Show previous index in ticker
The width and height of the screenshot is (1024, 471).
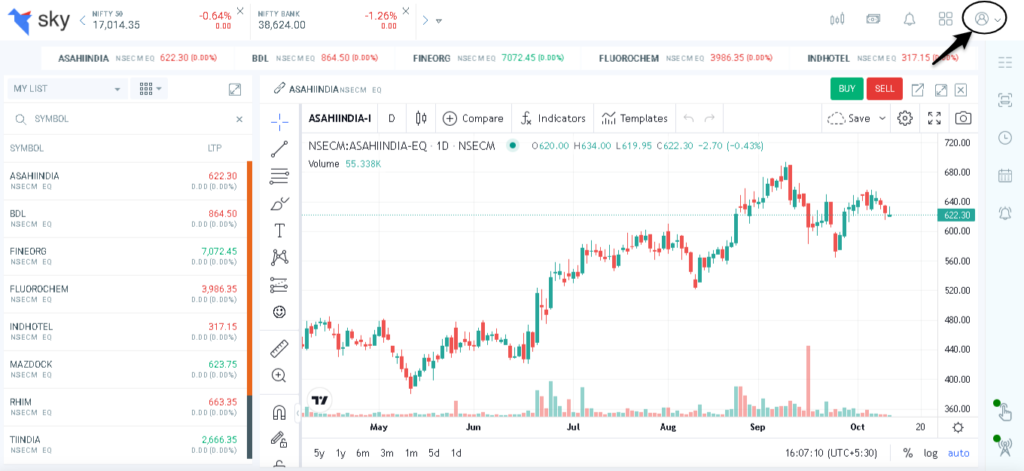(82, 20)
